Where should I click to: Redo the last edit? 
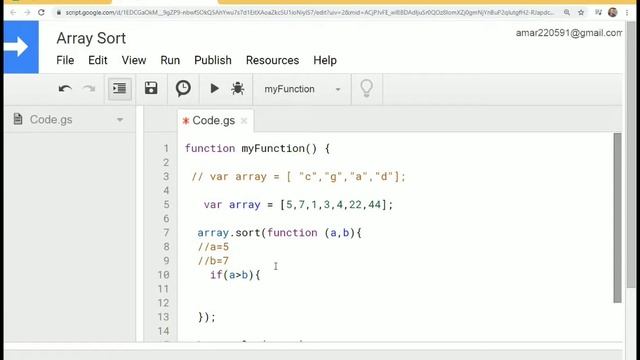[x=89, y=89]
